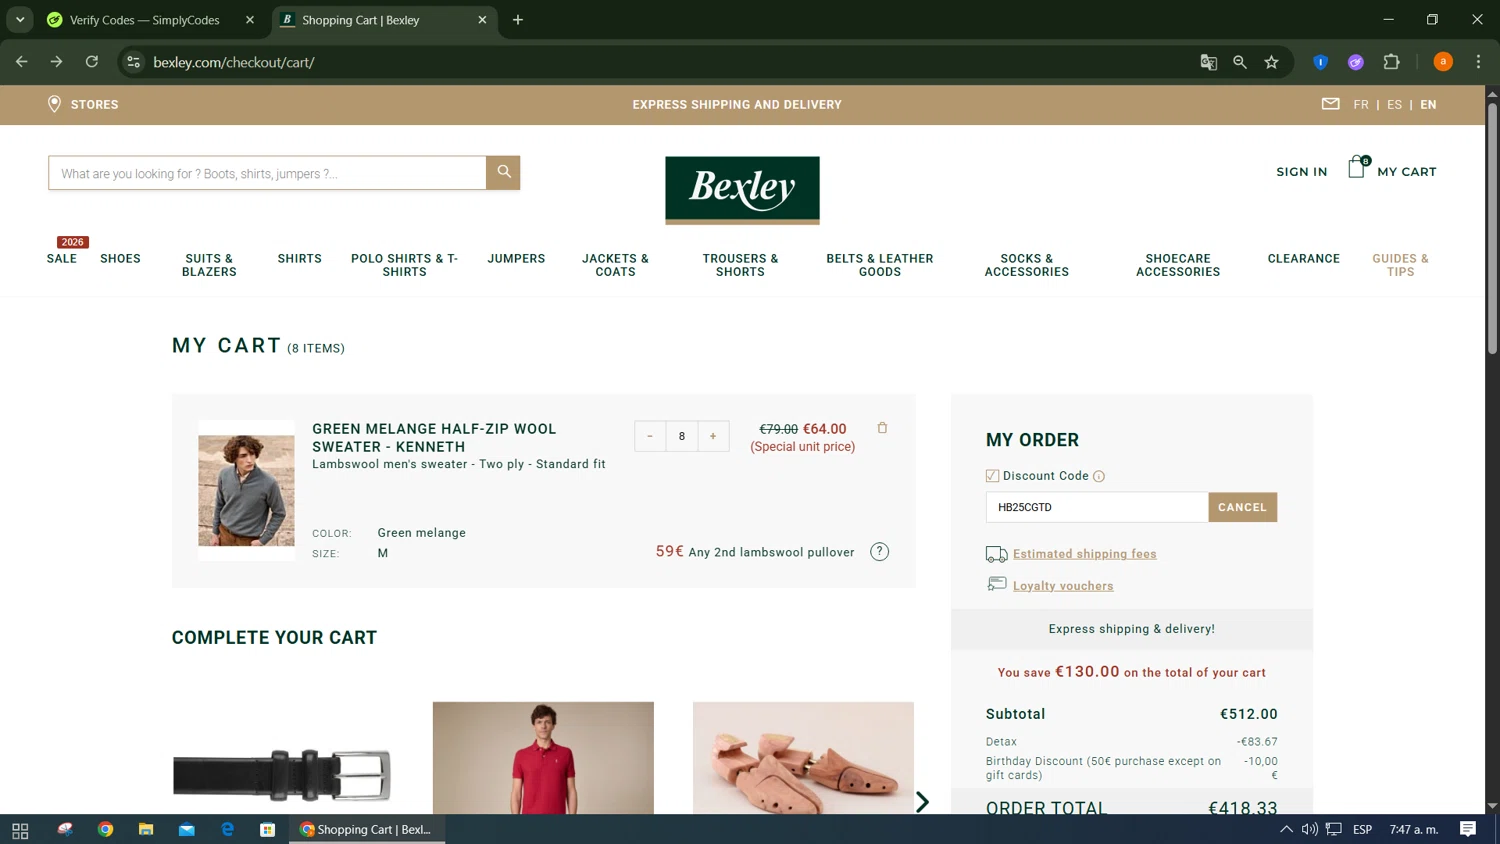The height and width of the screenshot is (844, 1500).
Task: Delete the Kenneth sweater with trash icon
Action: pyautogui.click(x=882, y=428)
